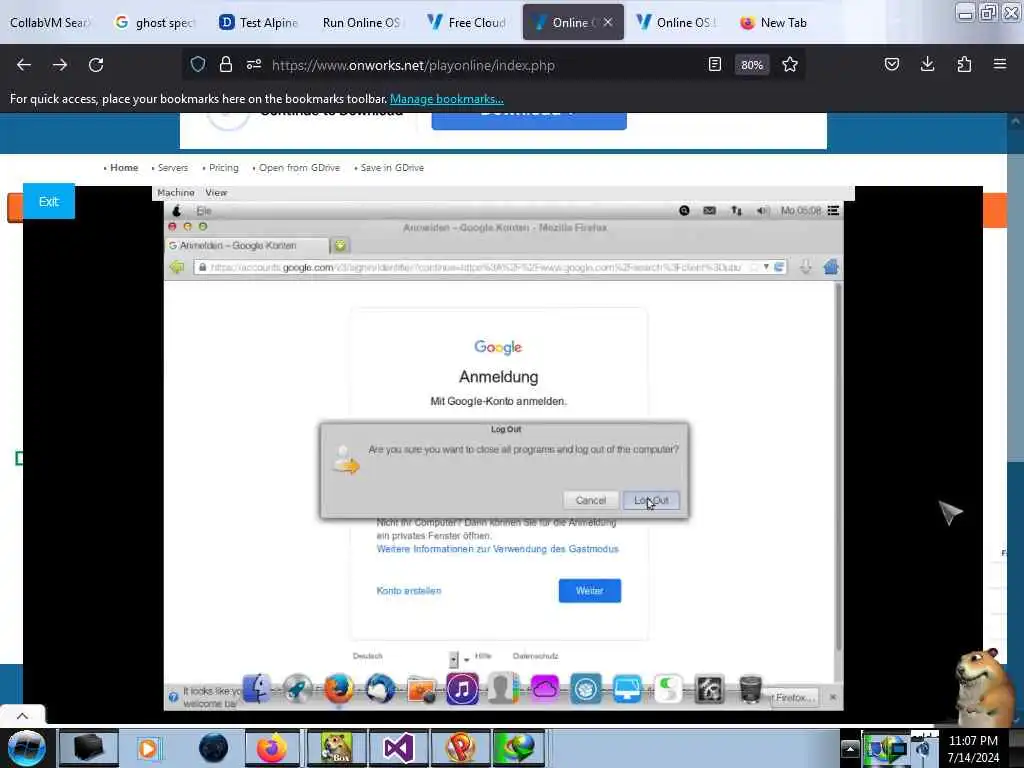Bookmark this page with the star icon

[x=790, y=65]
